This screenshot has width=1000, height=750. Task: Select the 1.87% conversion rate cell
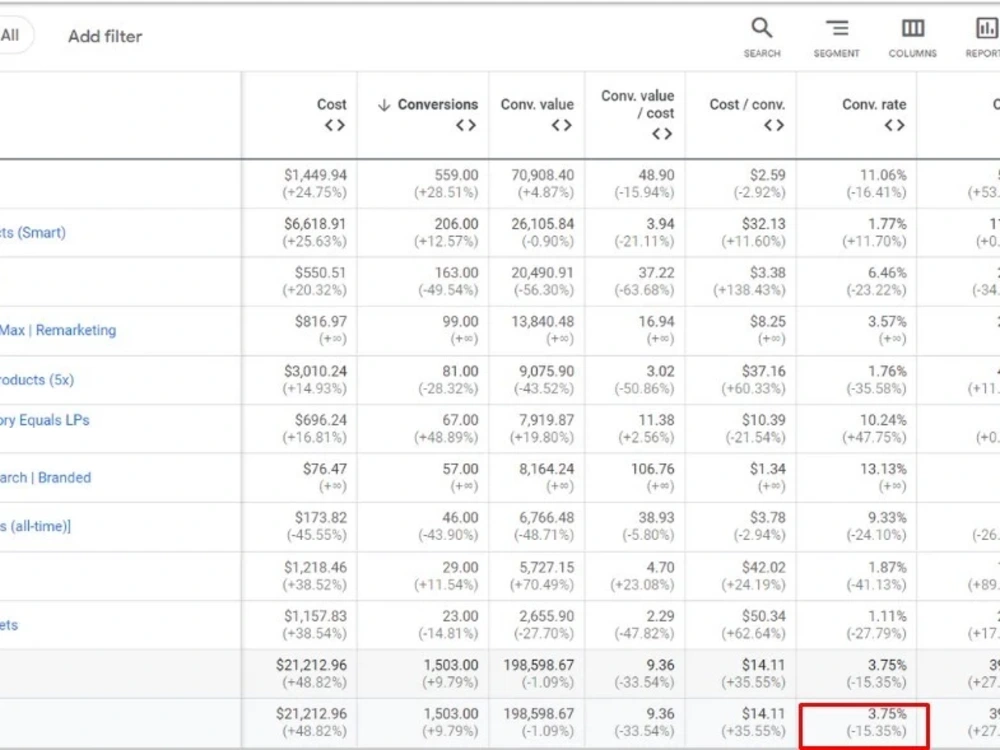coord(857,576)
